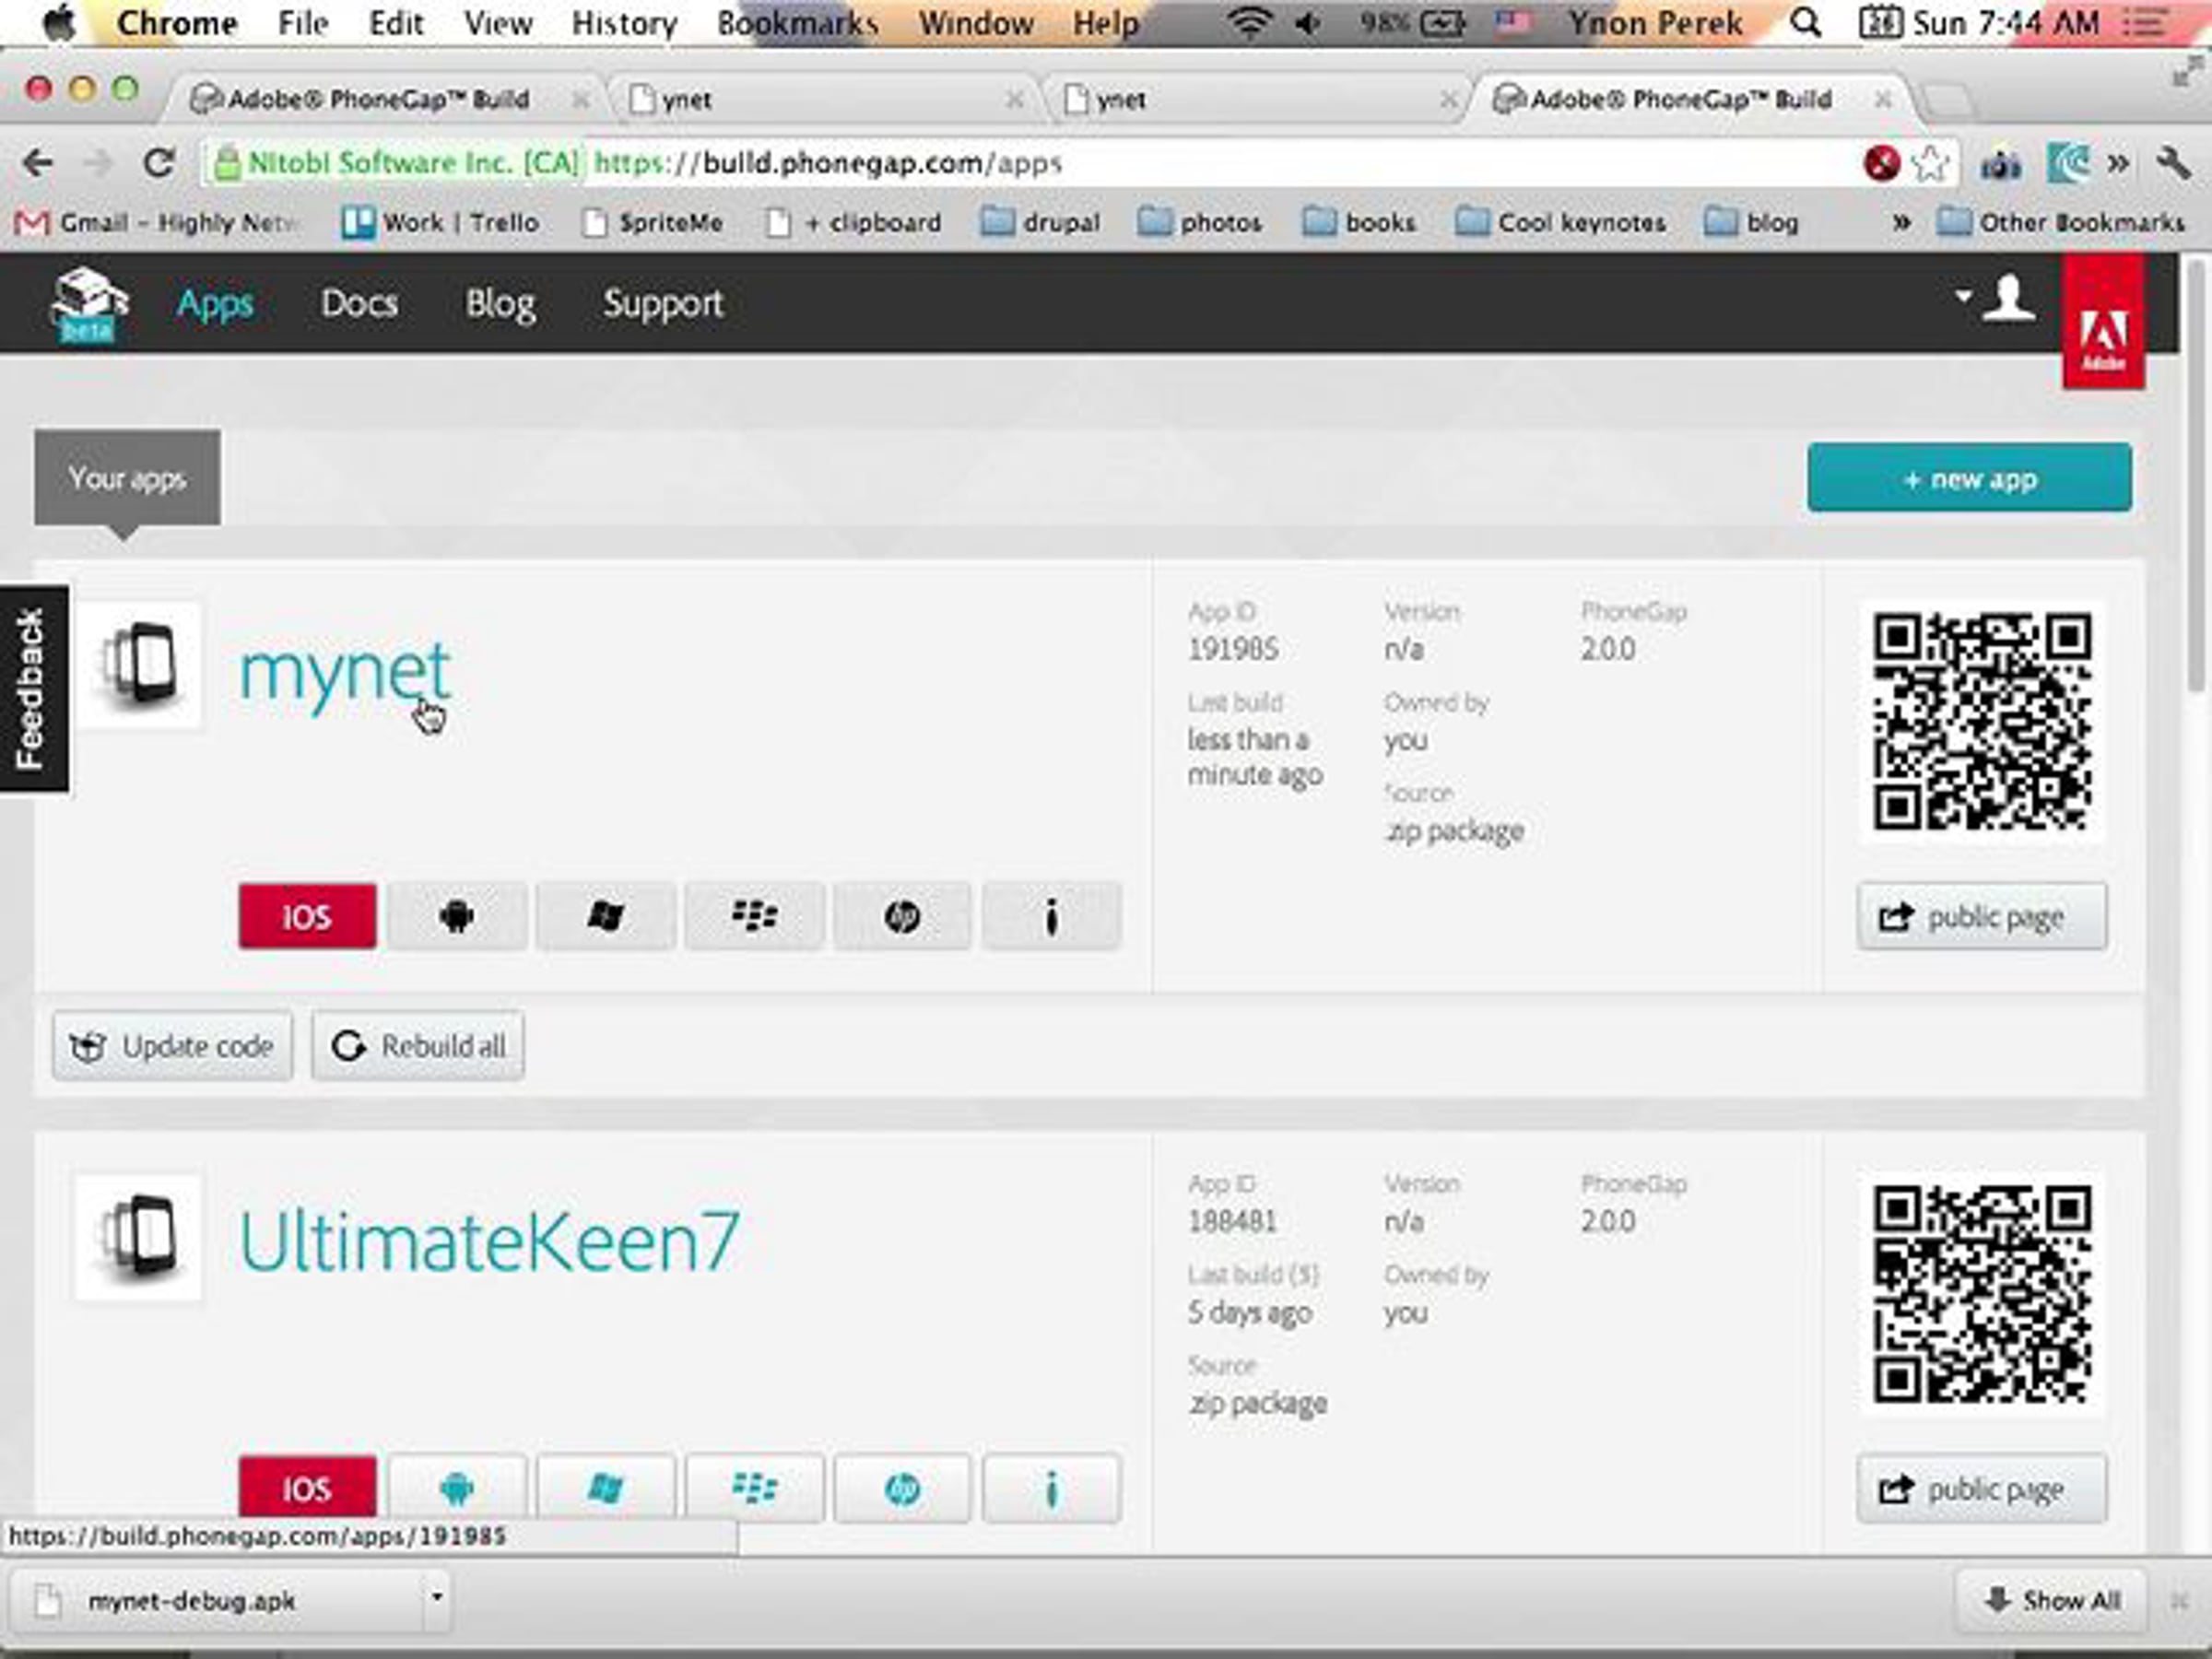
Task: Bookmark this page with the star icon
Action: click(1930, 163)
